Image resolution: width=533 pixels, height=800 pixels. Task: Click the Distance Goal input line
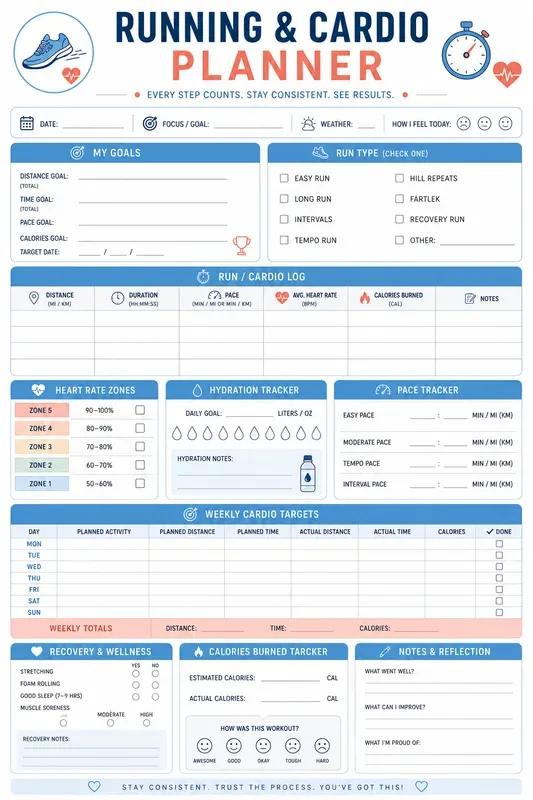pyautogui.click(x=153, y=178)
